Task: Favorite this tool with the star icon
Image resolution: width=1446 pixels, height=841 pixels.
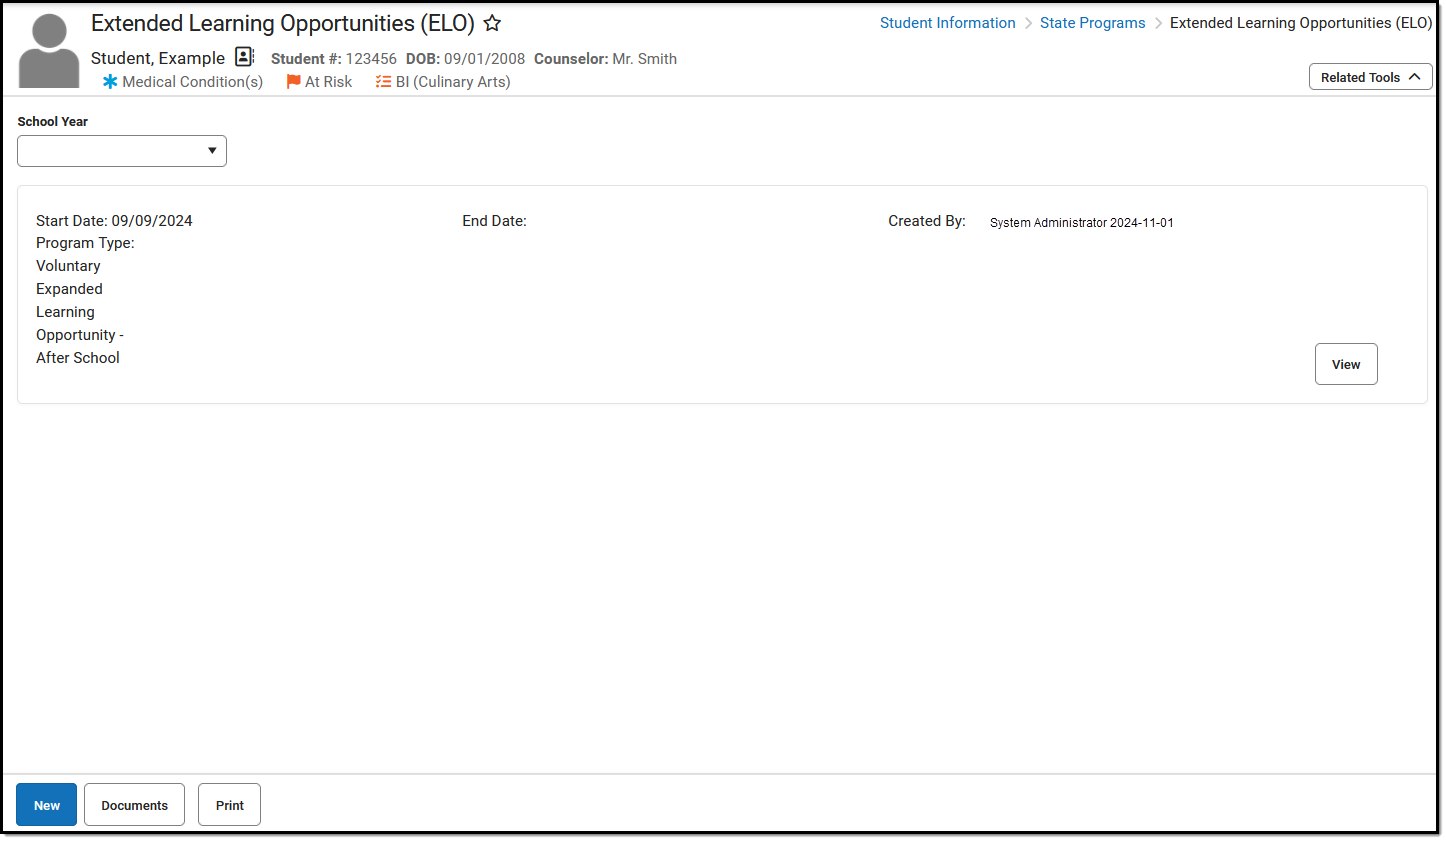Action: pos(492,23)
